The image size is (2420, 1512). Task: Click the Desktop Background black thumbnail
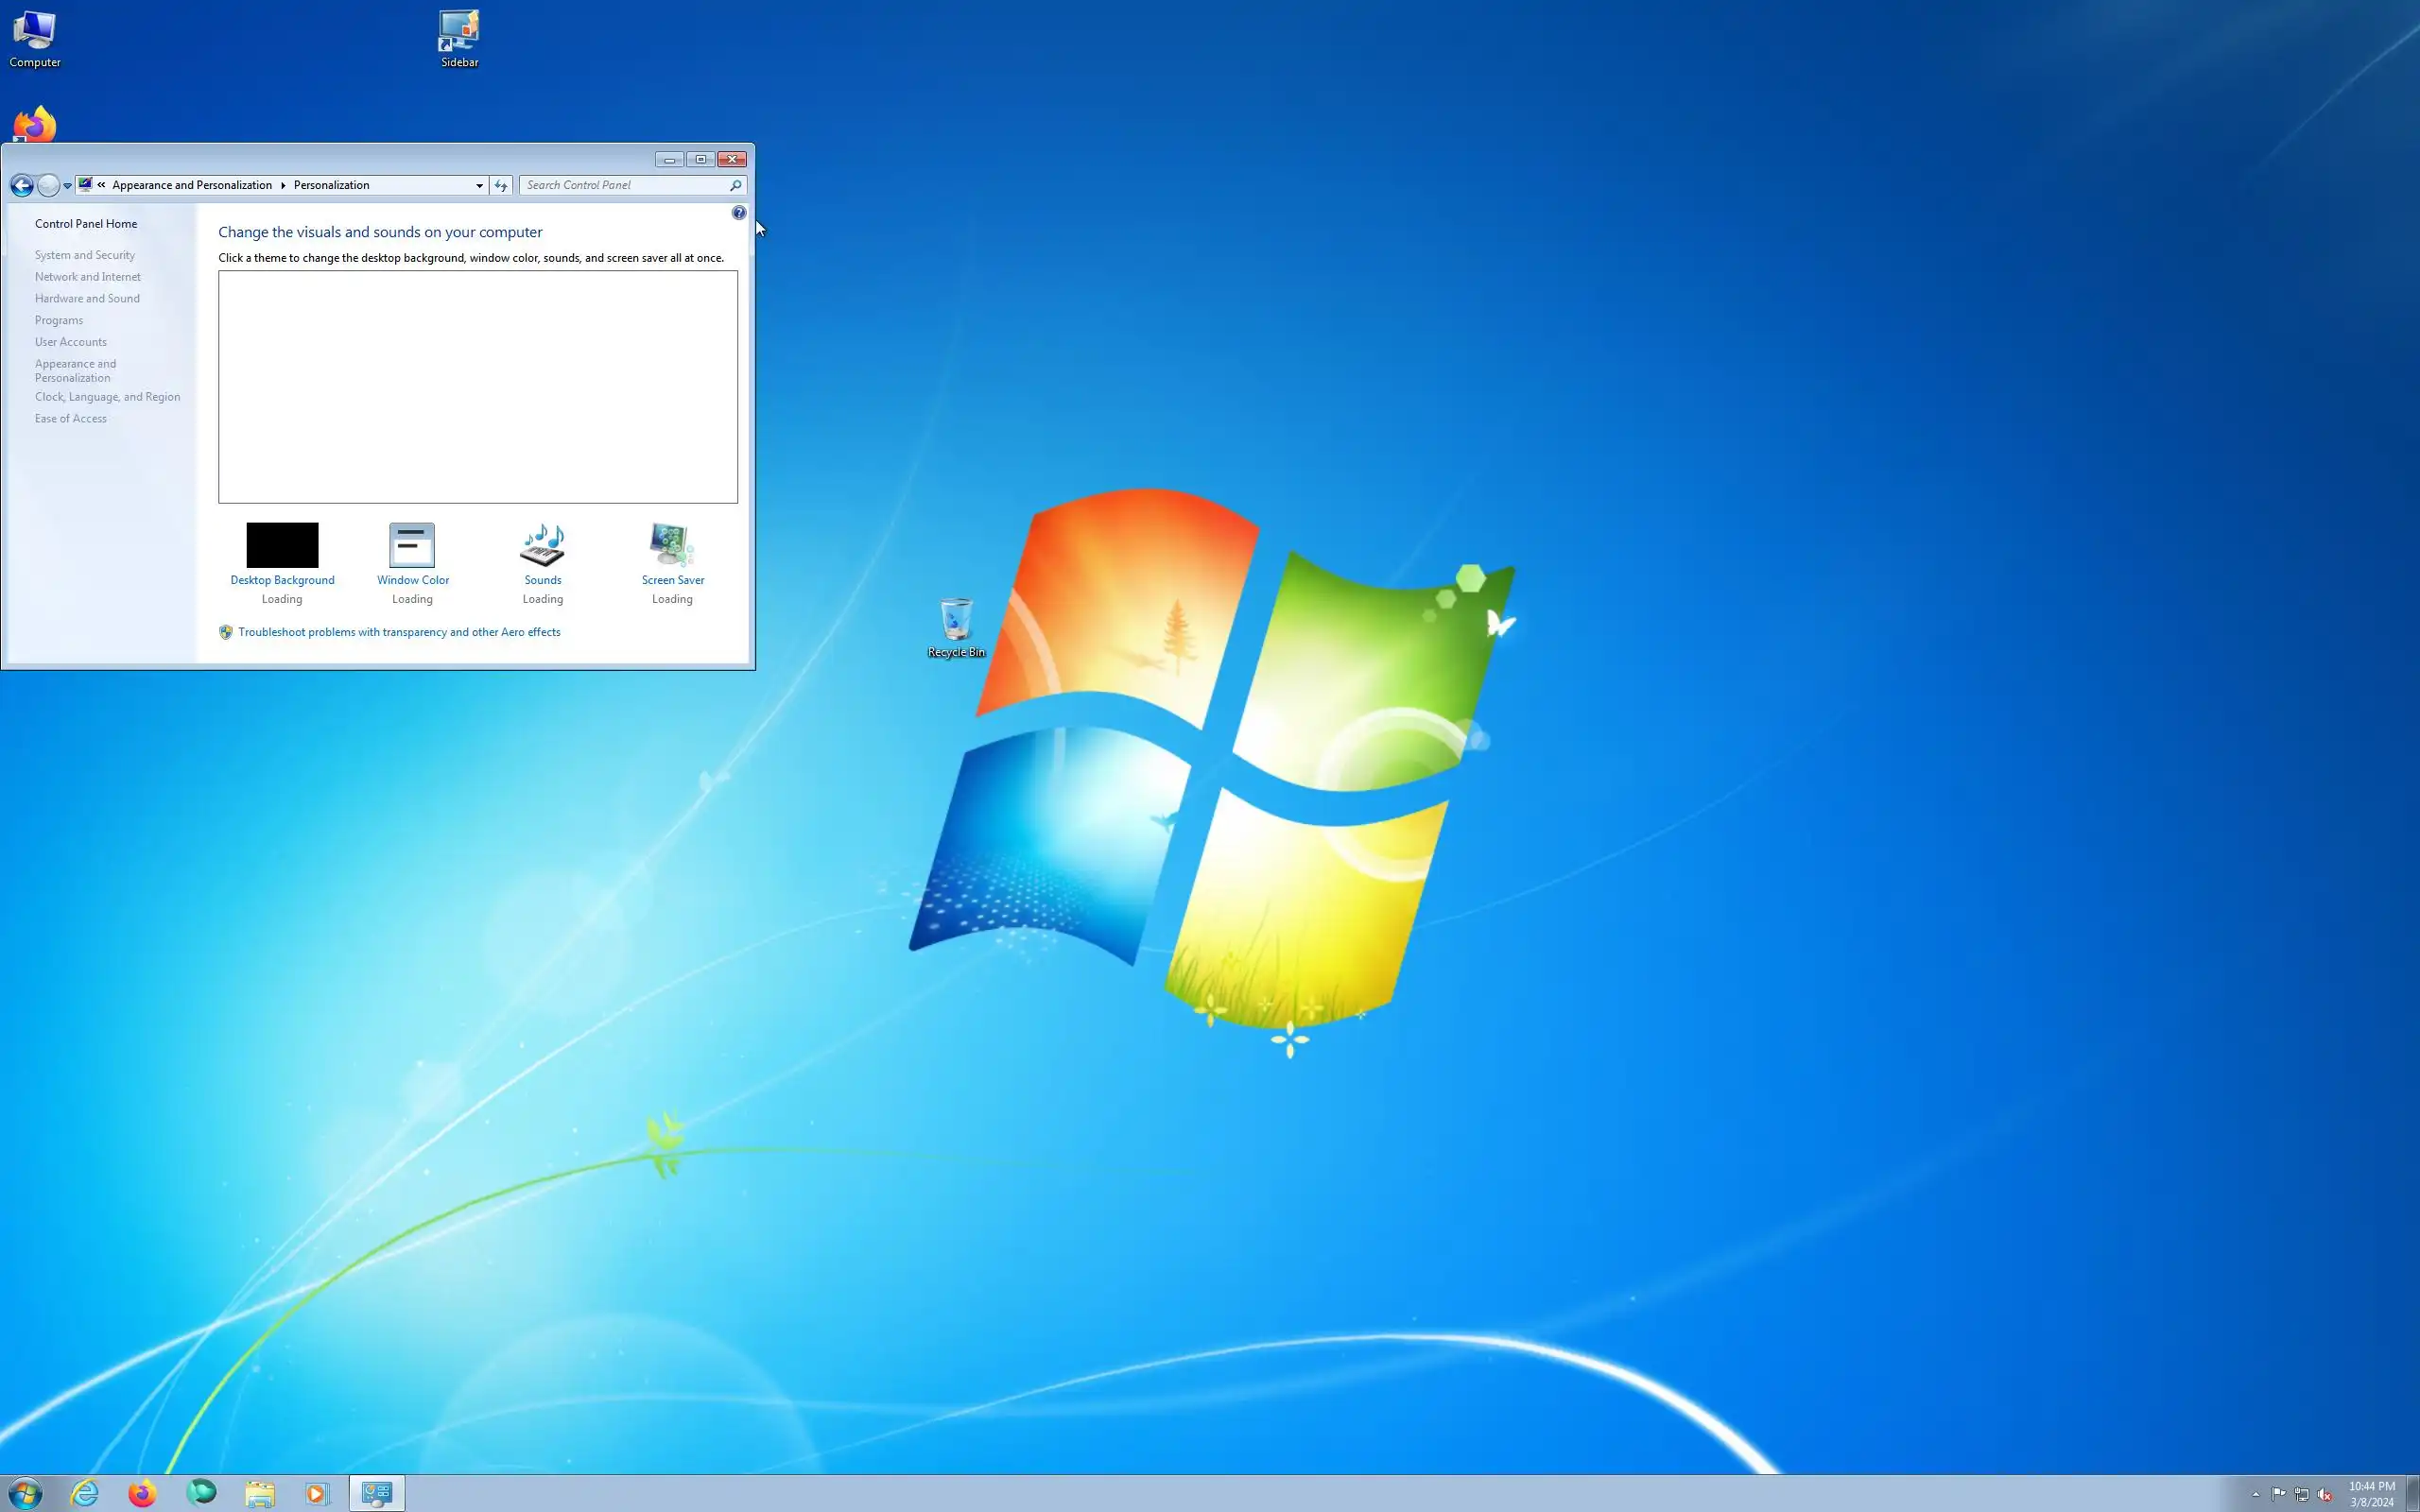click(282, 545)
